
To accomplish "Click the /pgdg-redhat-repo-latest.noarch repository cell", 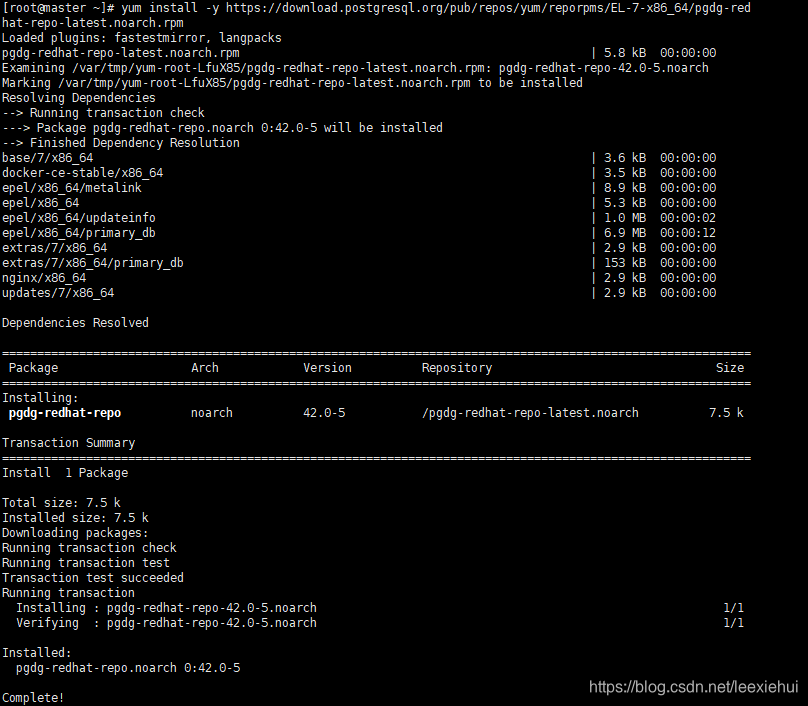I will coord(530,413).
